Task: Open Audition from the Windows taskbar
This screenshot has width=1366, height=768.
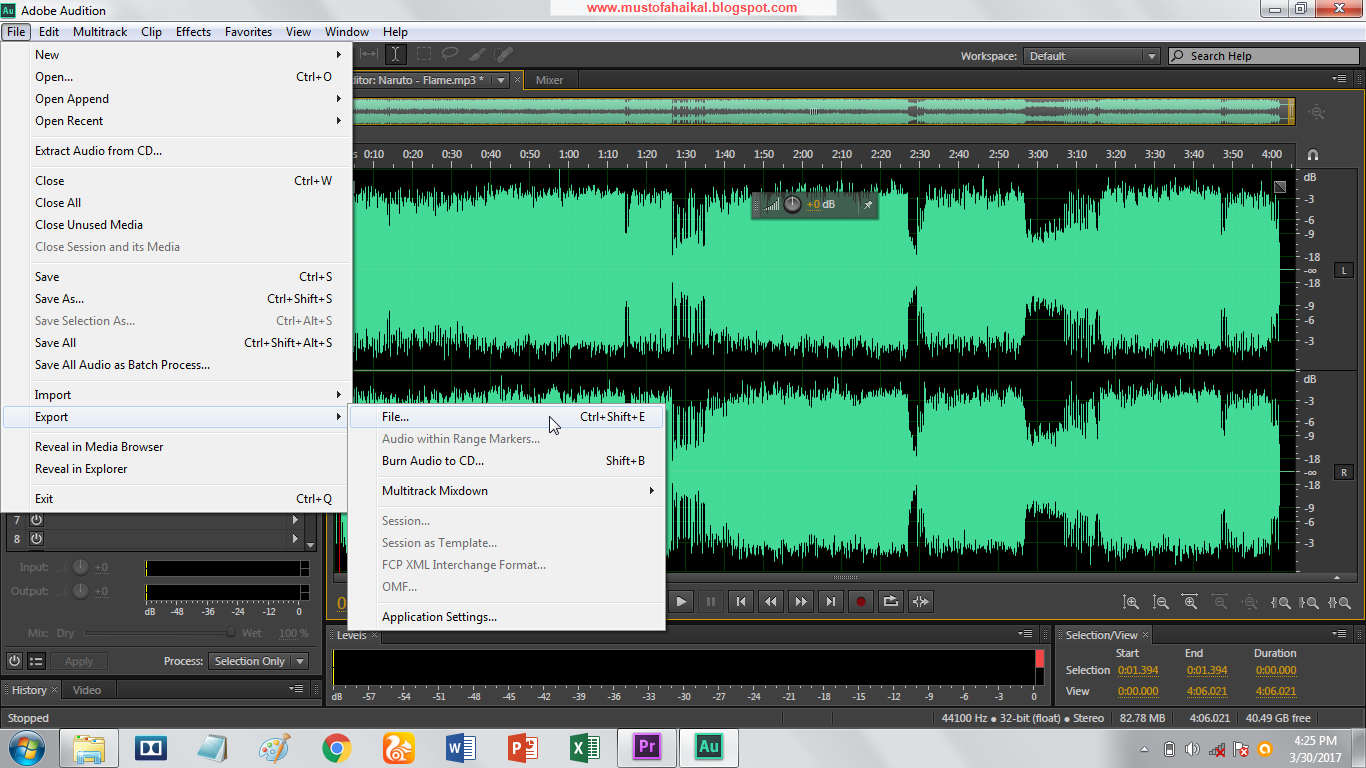Action: (x=709, y=747)
